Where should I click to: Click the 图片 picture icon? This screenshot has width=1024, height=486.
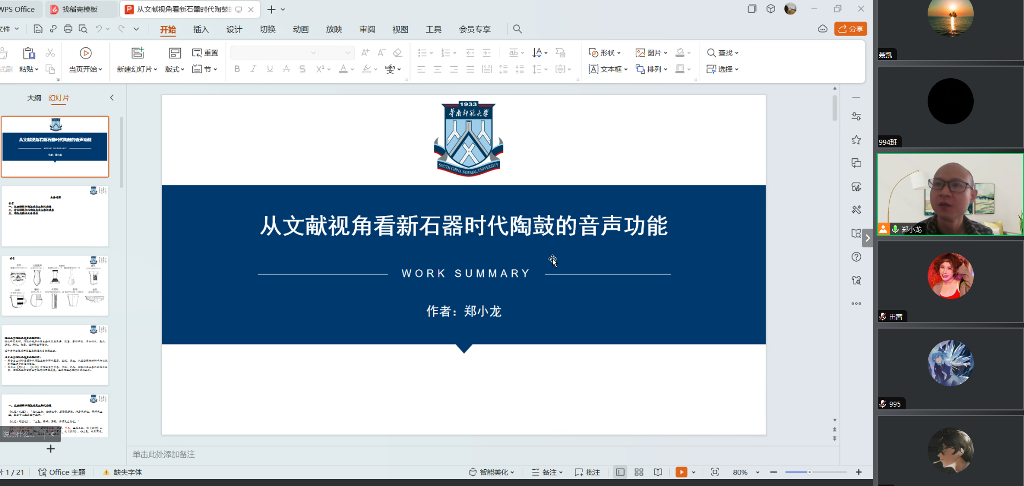pos(649,52)
